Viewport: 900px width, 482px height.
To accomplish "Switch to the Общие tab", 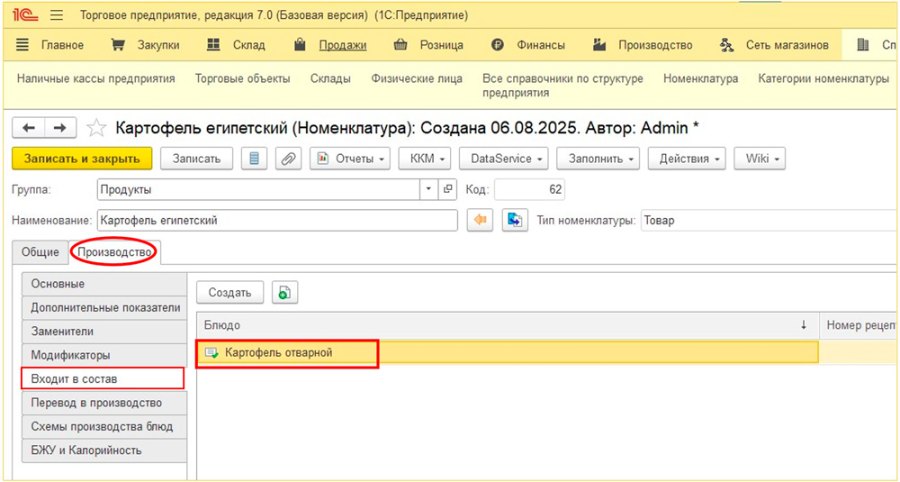I will coord(40,252).
